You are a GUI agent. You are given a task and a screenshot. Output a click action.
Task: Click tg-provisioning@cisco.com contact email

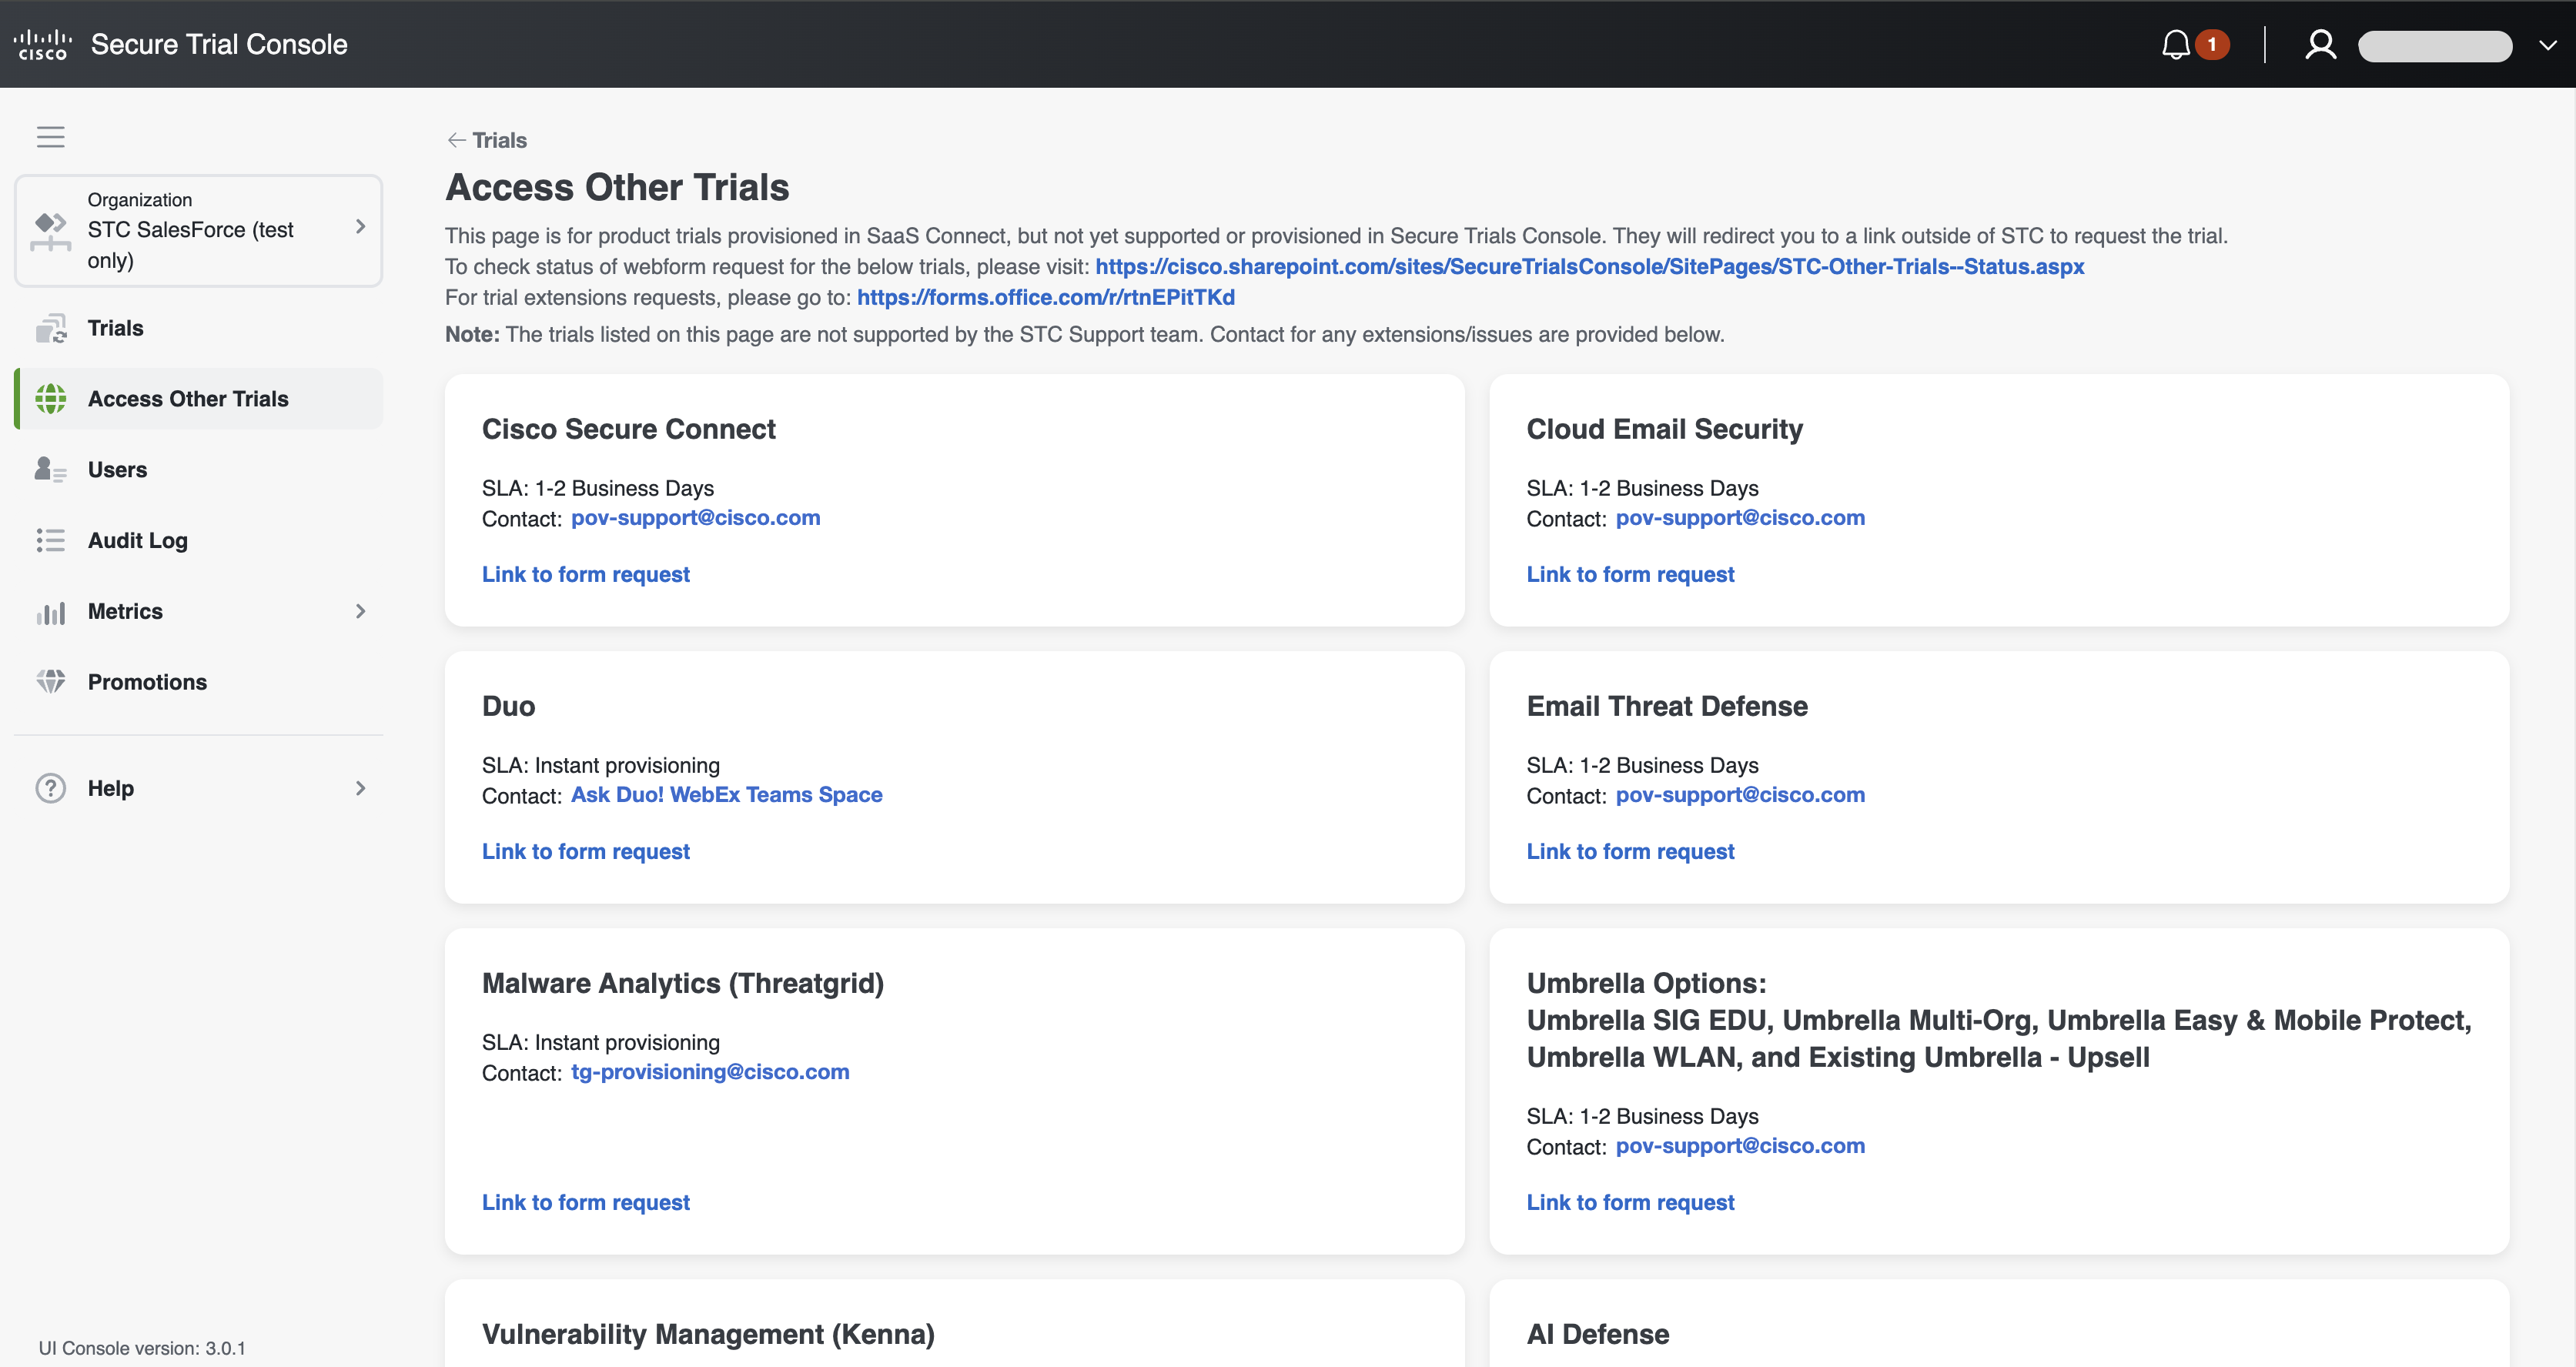(x=710, y=1072)
